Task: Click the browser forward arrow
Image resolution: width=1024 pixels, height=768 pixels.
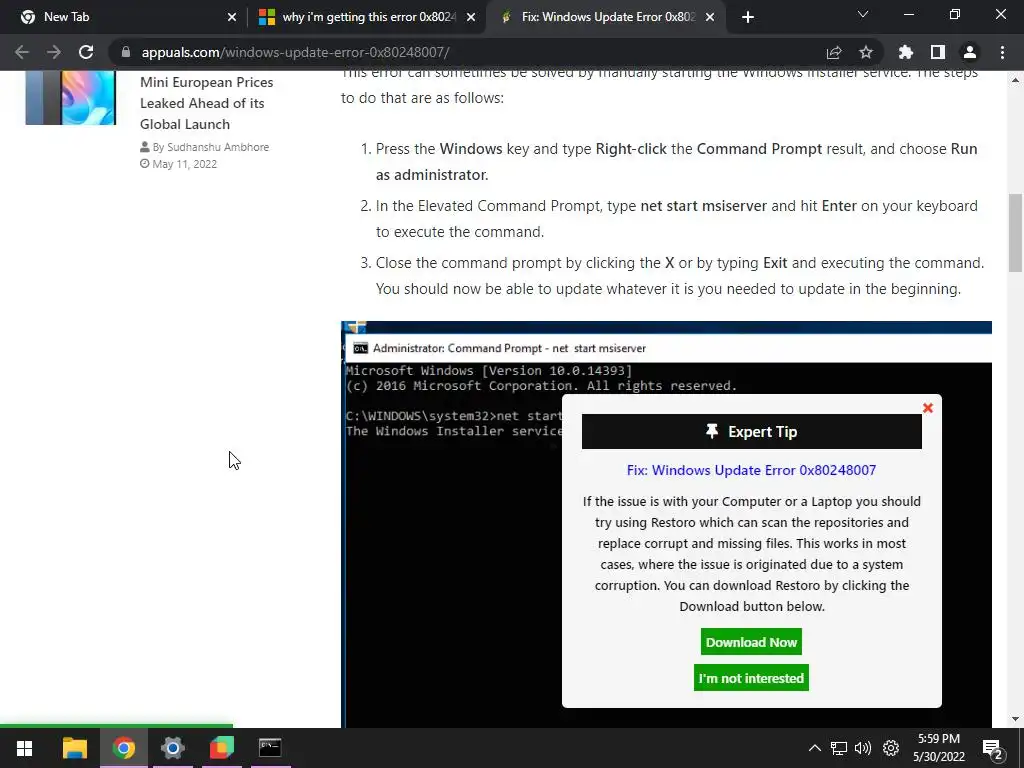Action: [x=54, y=52]
